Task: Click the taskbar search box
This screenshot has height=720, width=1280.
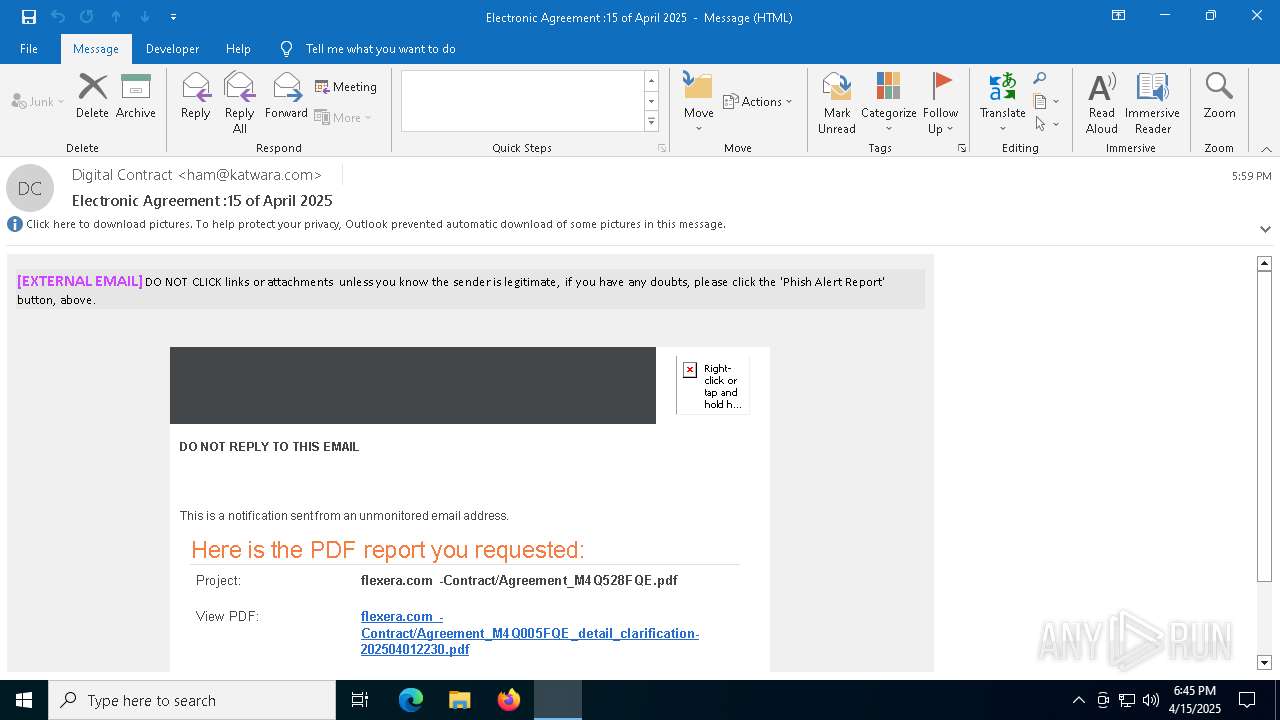Action: (192, 700)
